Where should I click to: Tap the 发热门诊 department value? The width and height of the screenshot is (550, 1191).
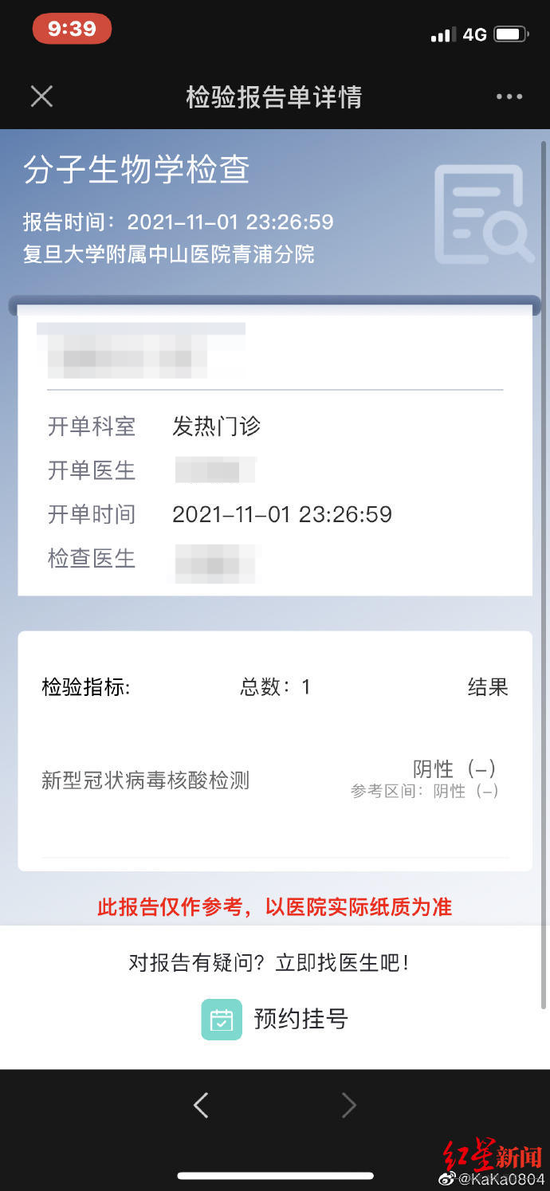point(217,427)
